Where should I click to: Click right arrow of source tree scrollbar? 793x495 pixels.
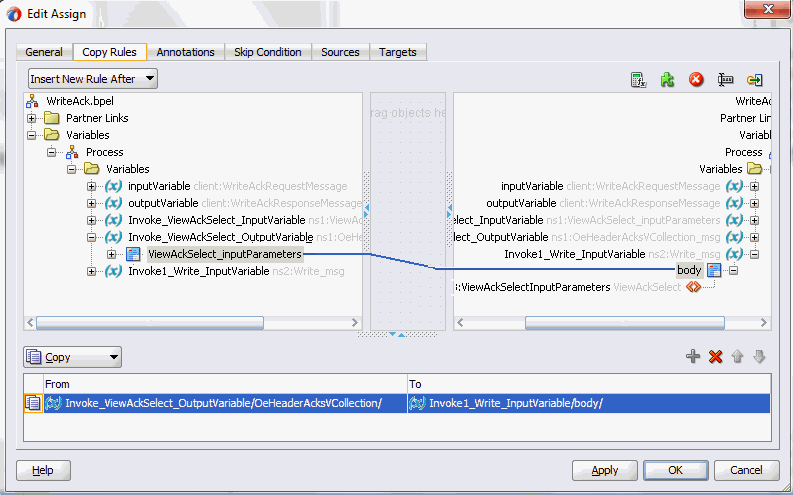pyautogui.click(x=355, y=323)
